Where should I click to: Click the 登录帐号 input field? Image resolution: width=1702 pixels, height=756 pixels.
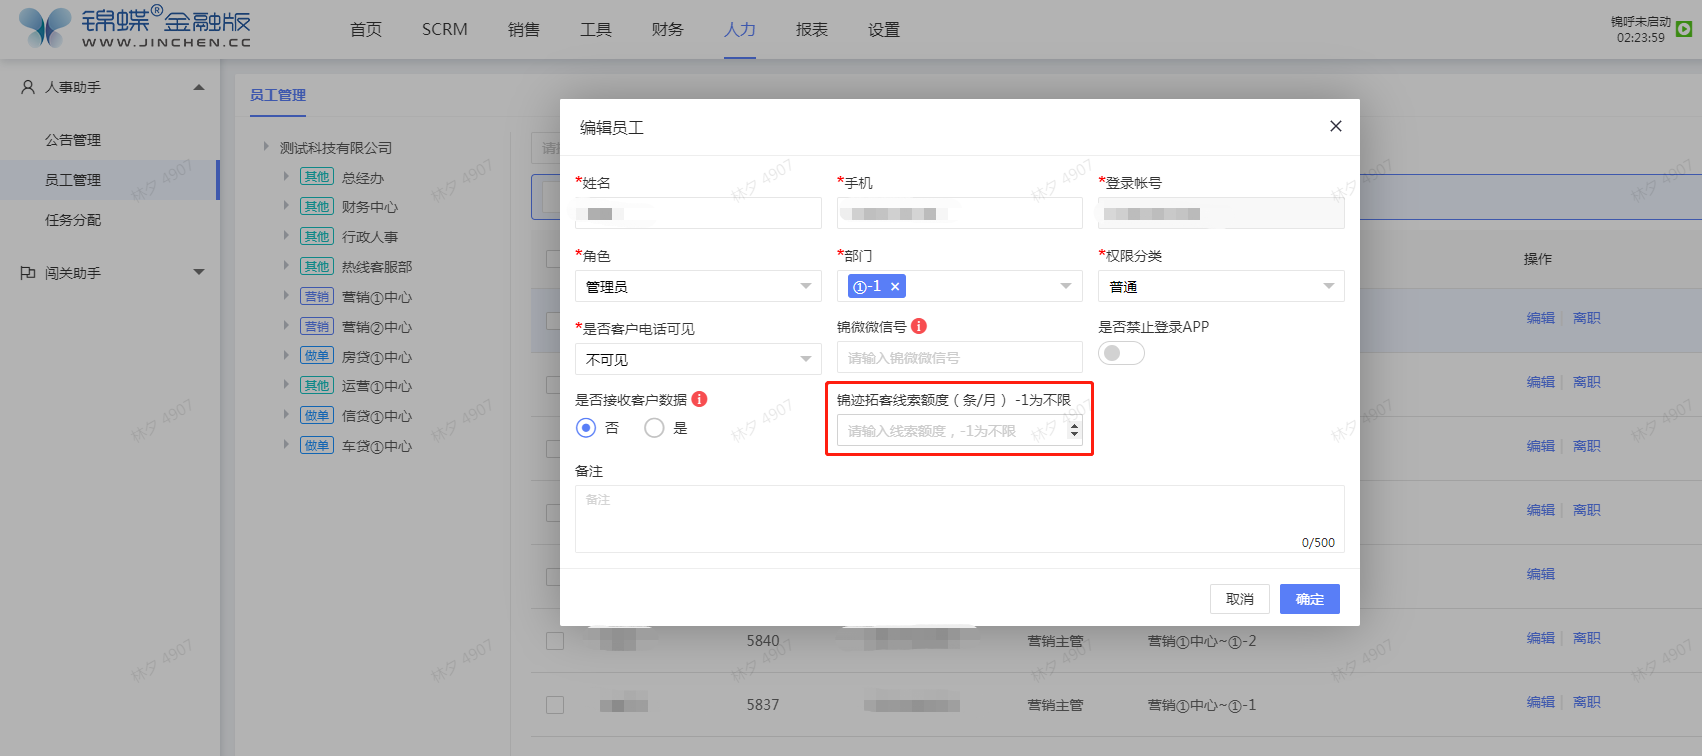[1221, 213]
